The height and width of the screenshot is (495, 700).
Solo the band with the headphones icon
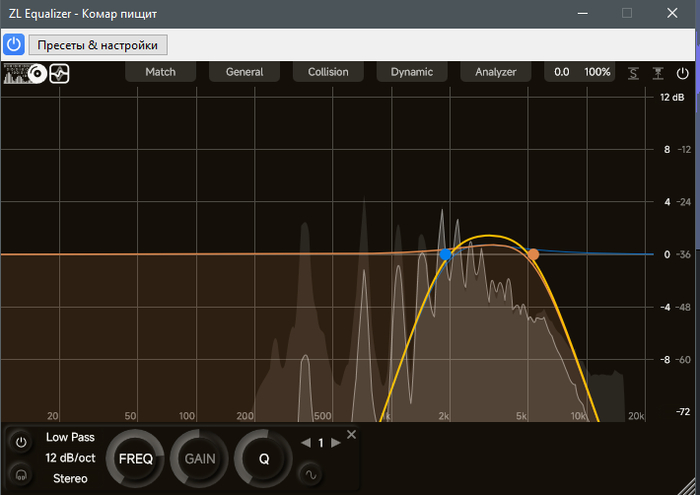click(x=21, y=474)
